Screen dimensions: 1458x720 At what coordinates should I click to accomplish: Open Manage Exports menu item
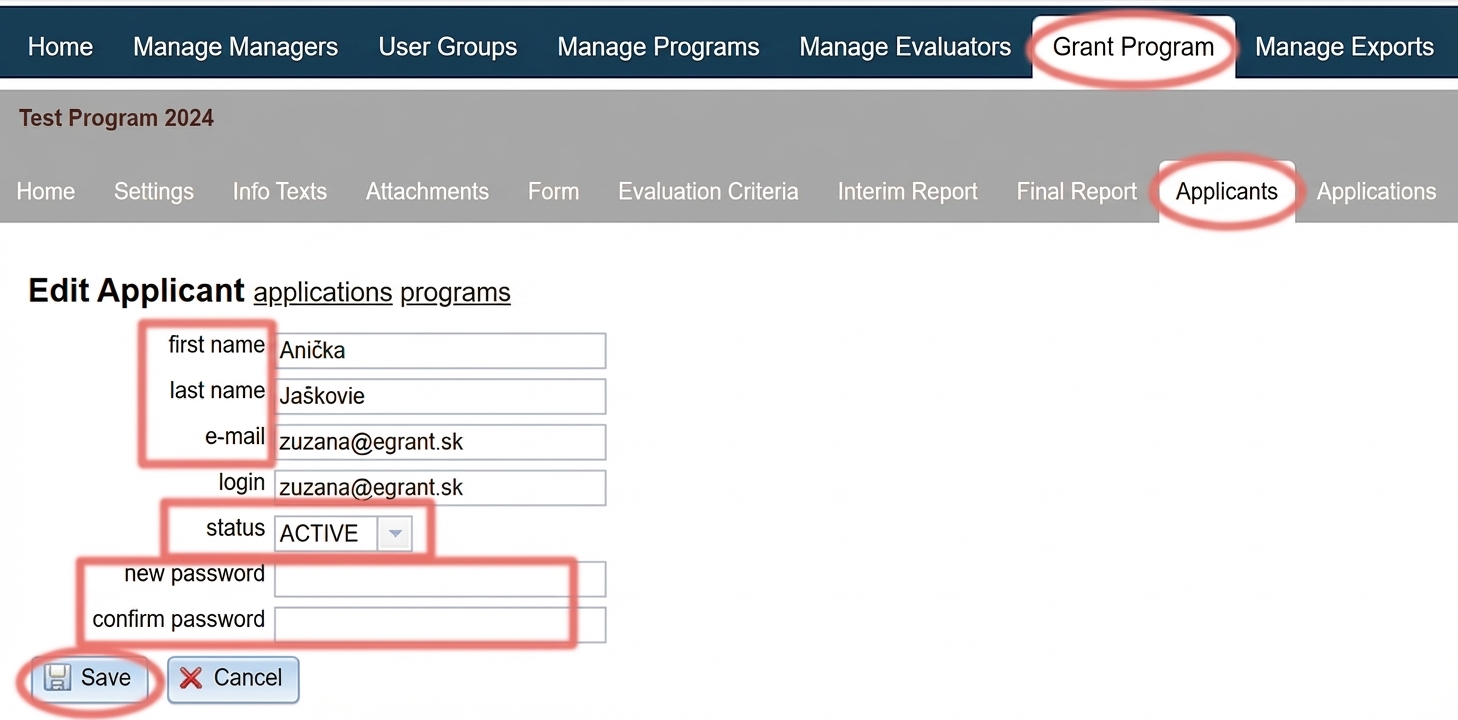coord(1344,47)
